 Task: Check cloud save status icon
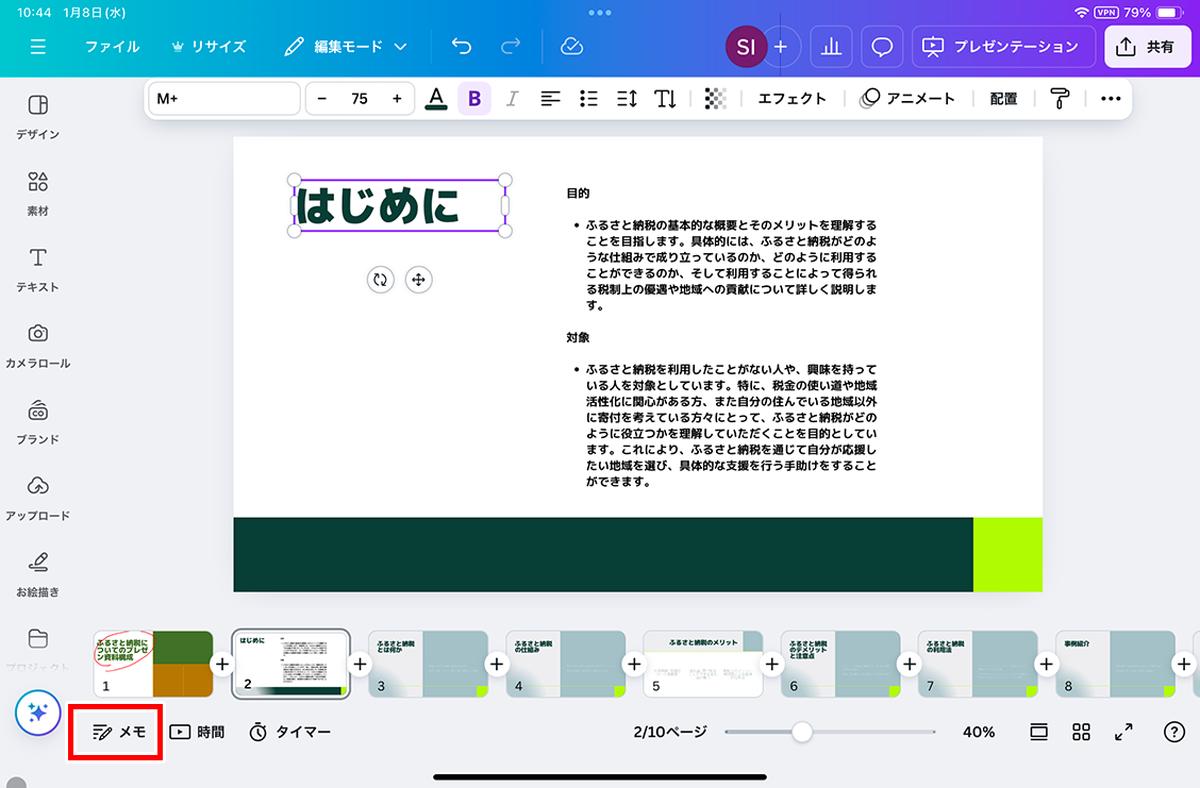click(572, 47)
